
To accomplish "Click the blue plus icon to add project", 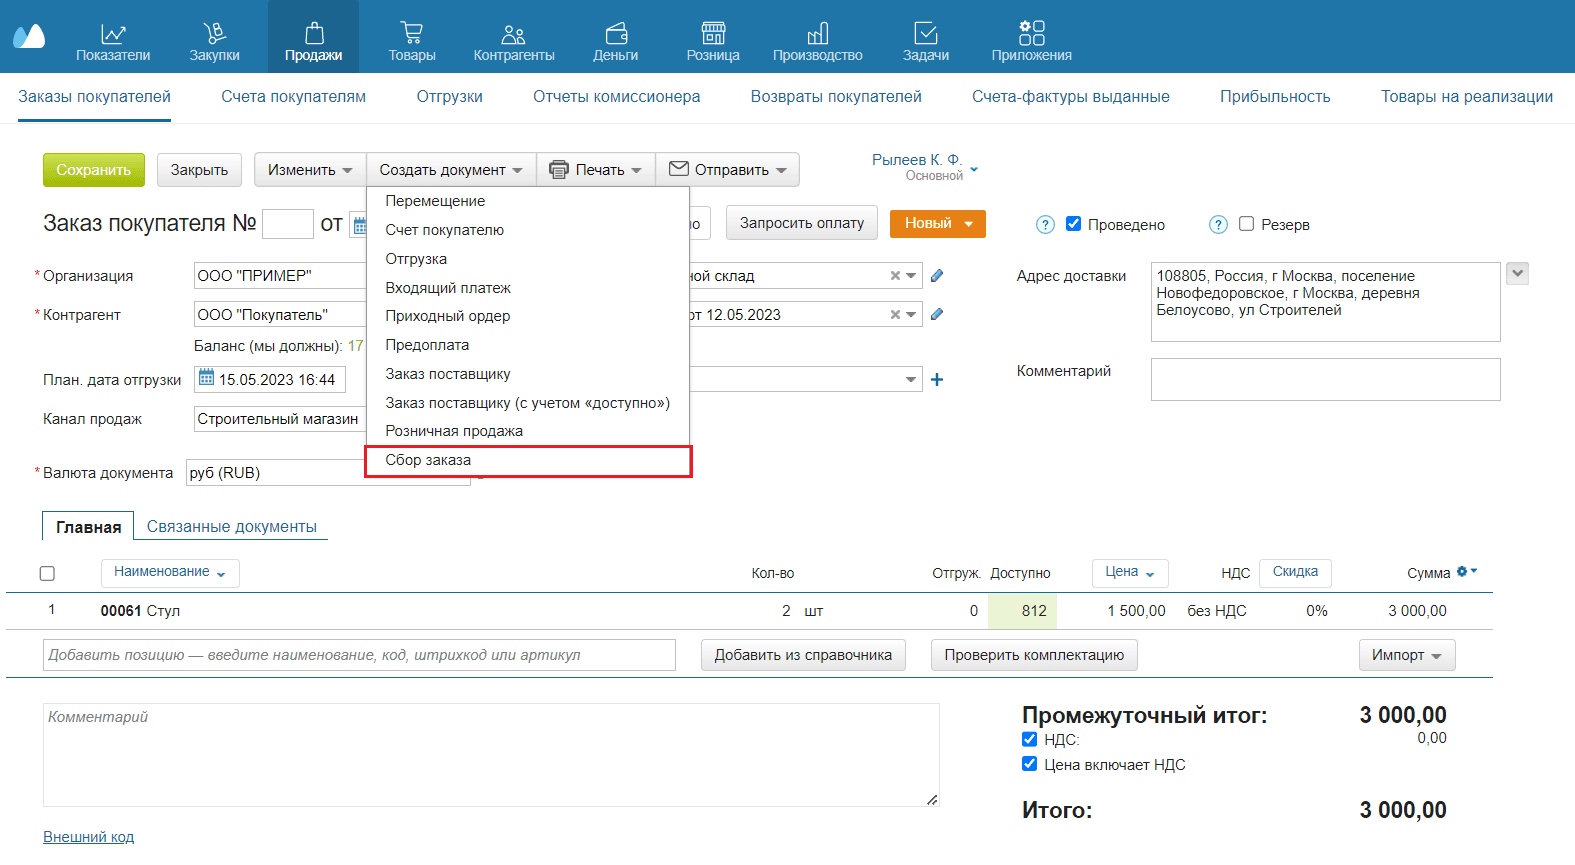I will pyautogui.click(x=937, y=380).
